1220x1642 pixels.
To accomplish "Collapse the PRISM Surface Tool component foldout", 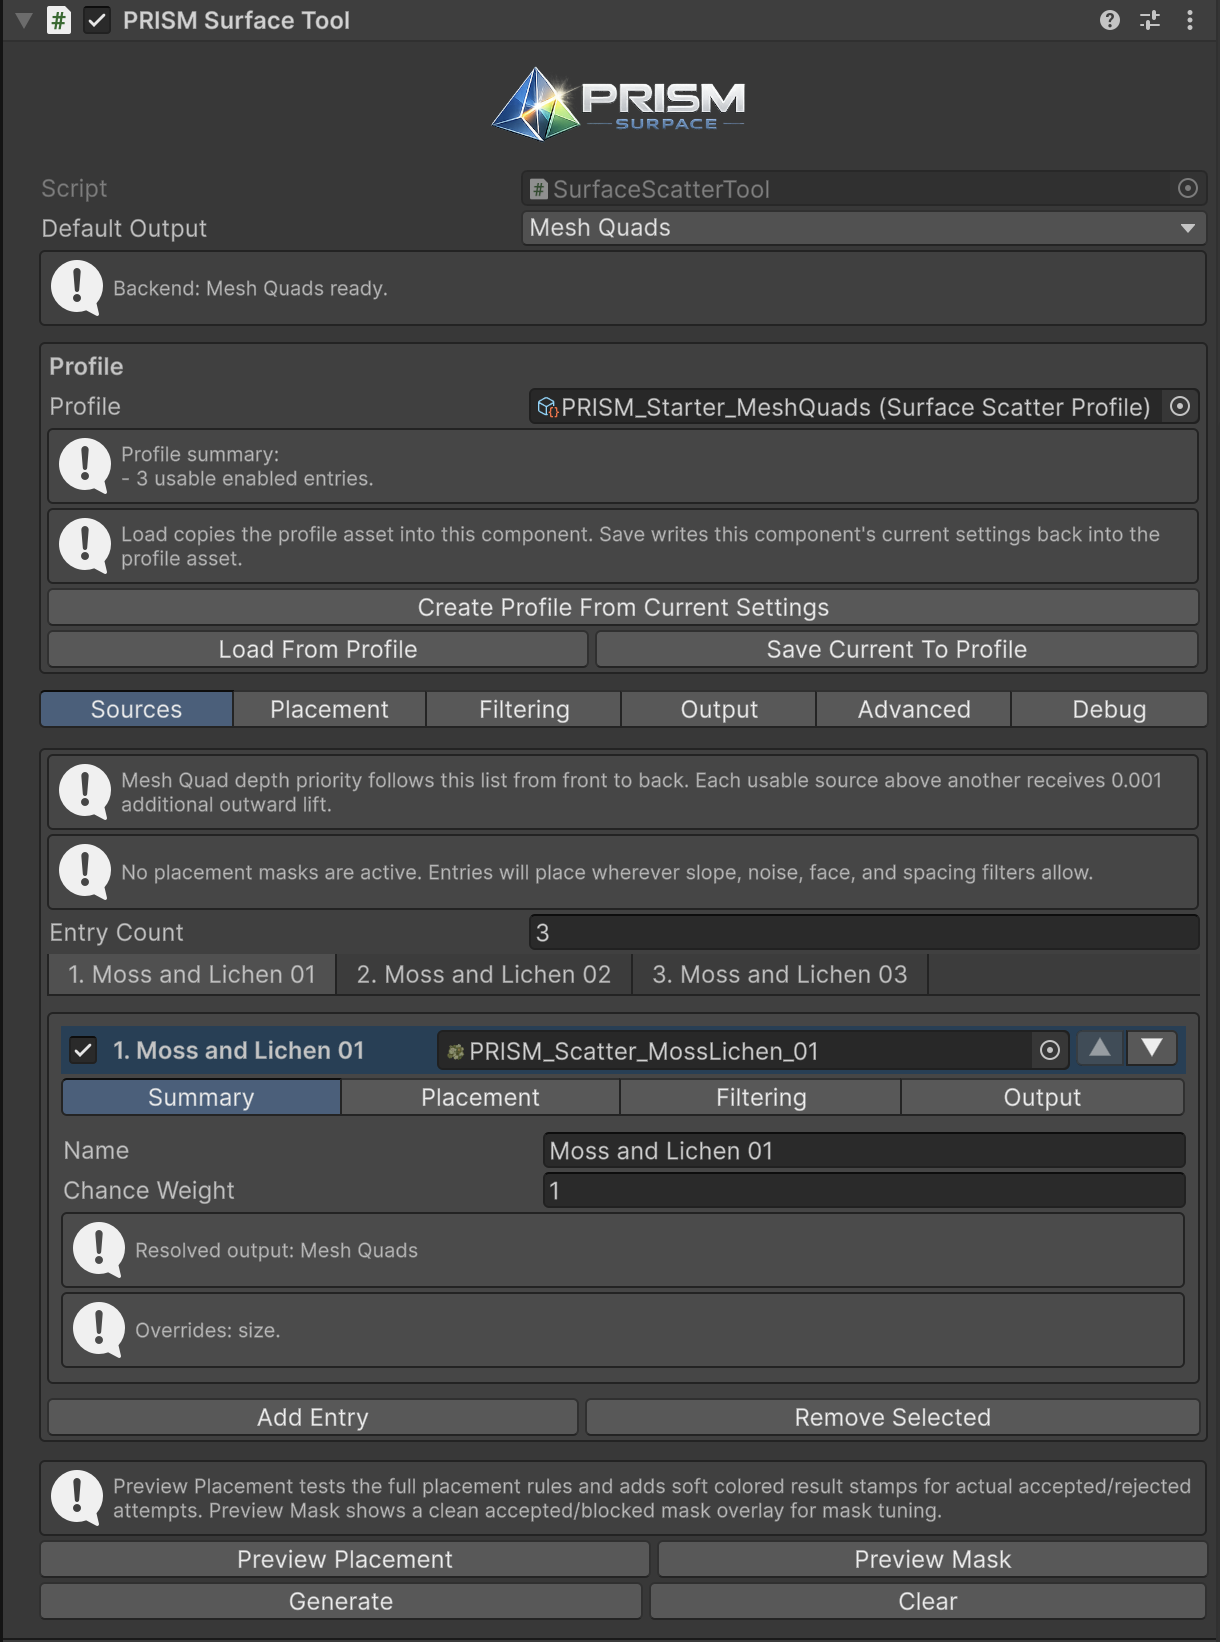I will tap(24, 20).
